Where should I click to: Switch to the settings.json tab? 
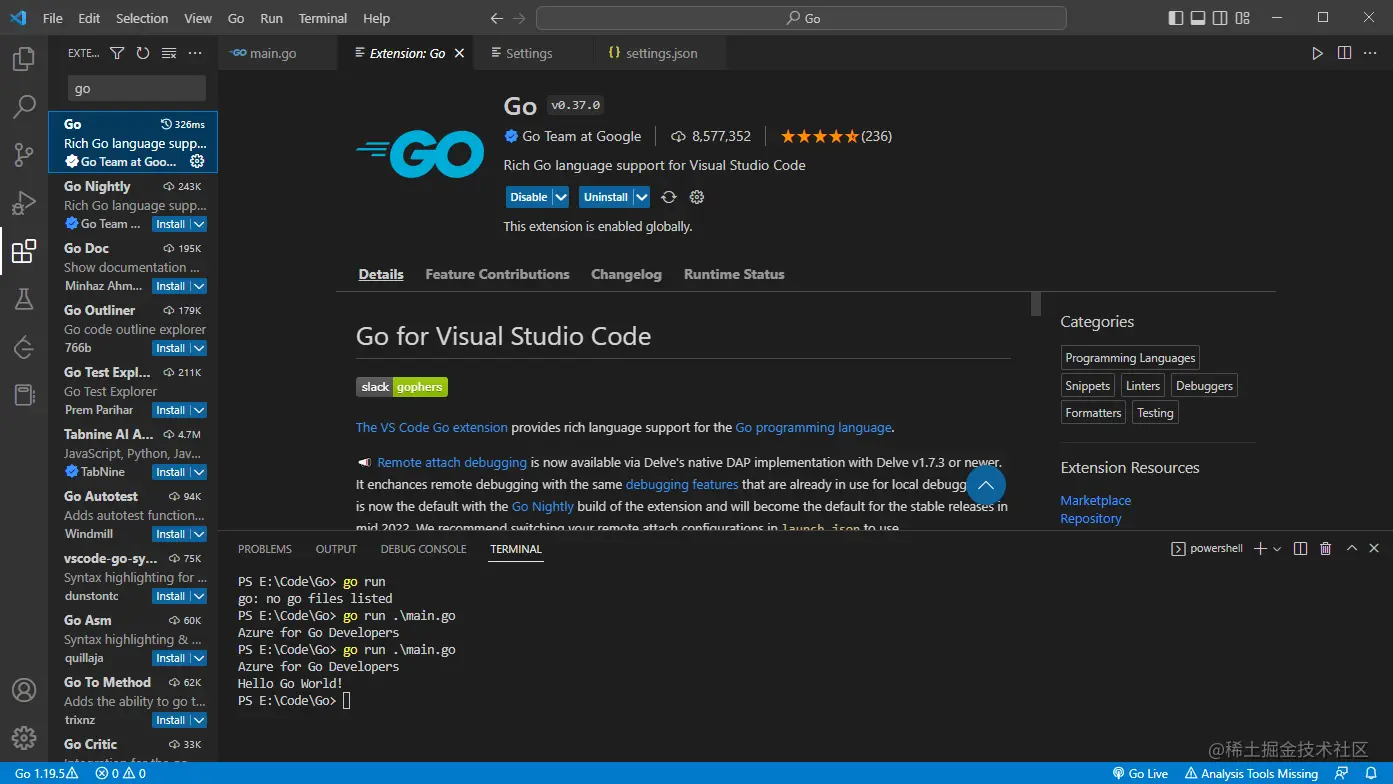[661, 53]
